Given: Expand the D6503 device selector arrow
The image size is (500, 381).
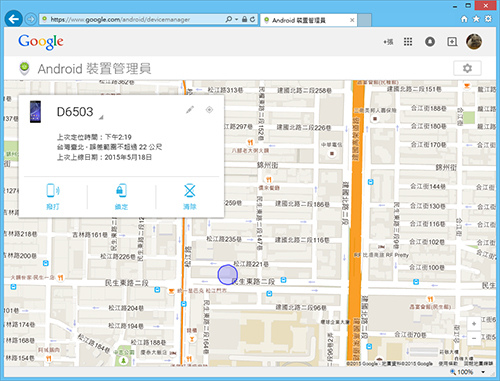Looking at the screenshot, I should point(101,117).
